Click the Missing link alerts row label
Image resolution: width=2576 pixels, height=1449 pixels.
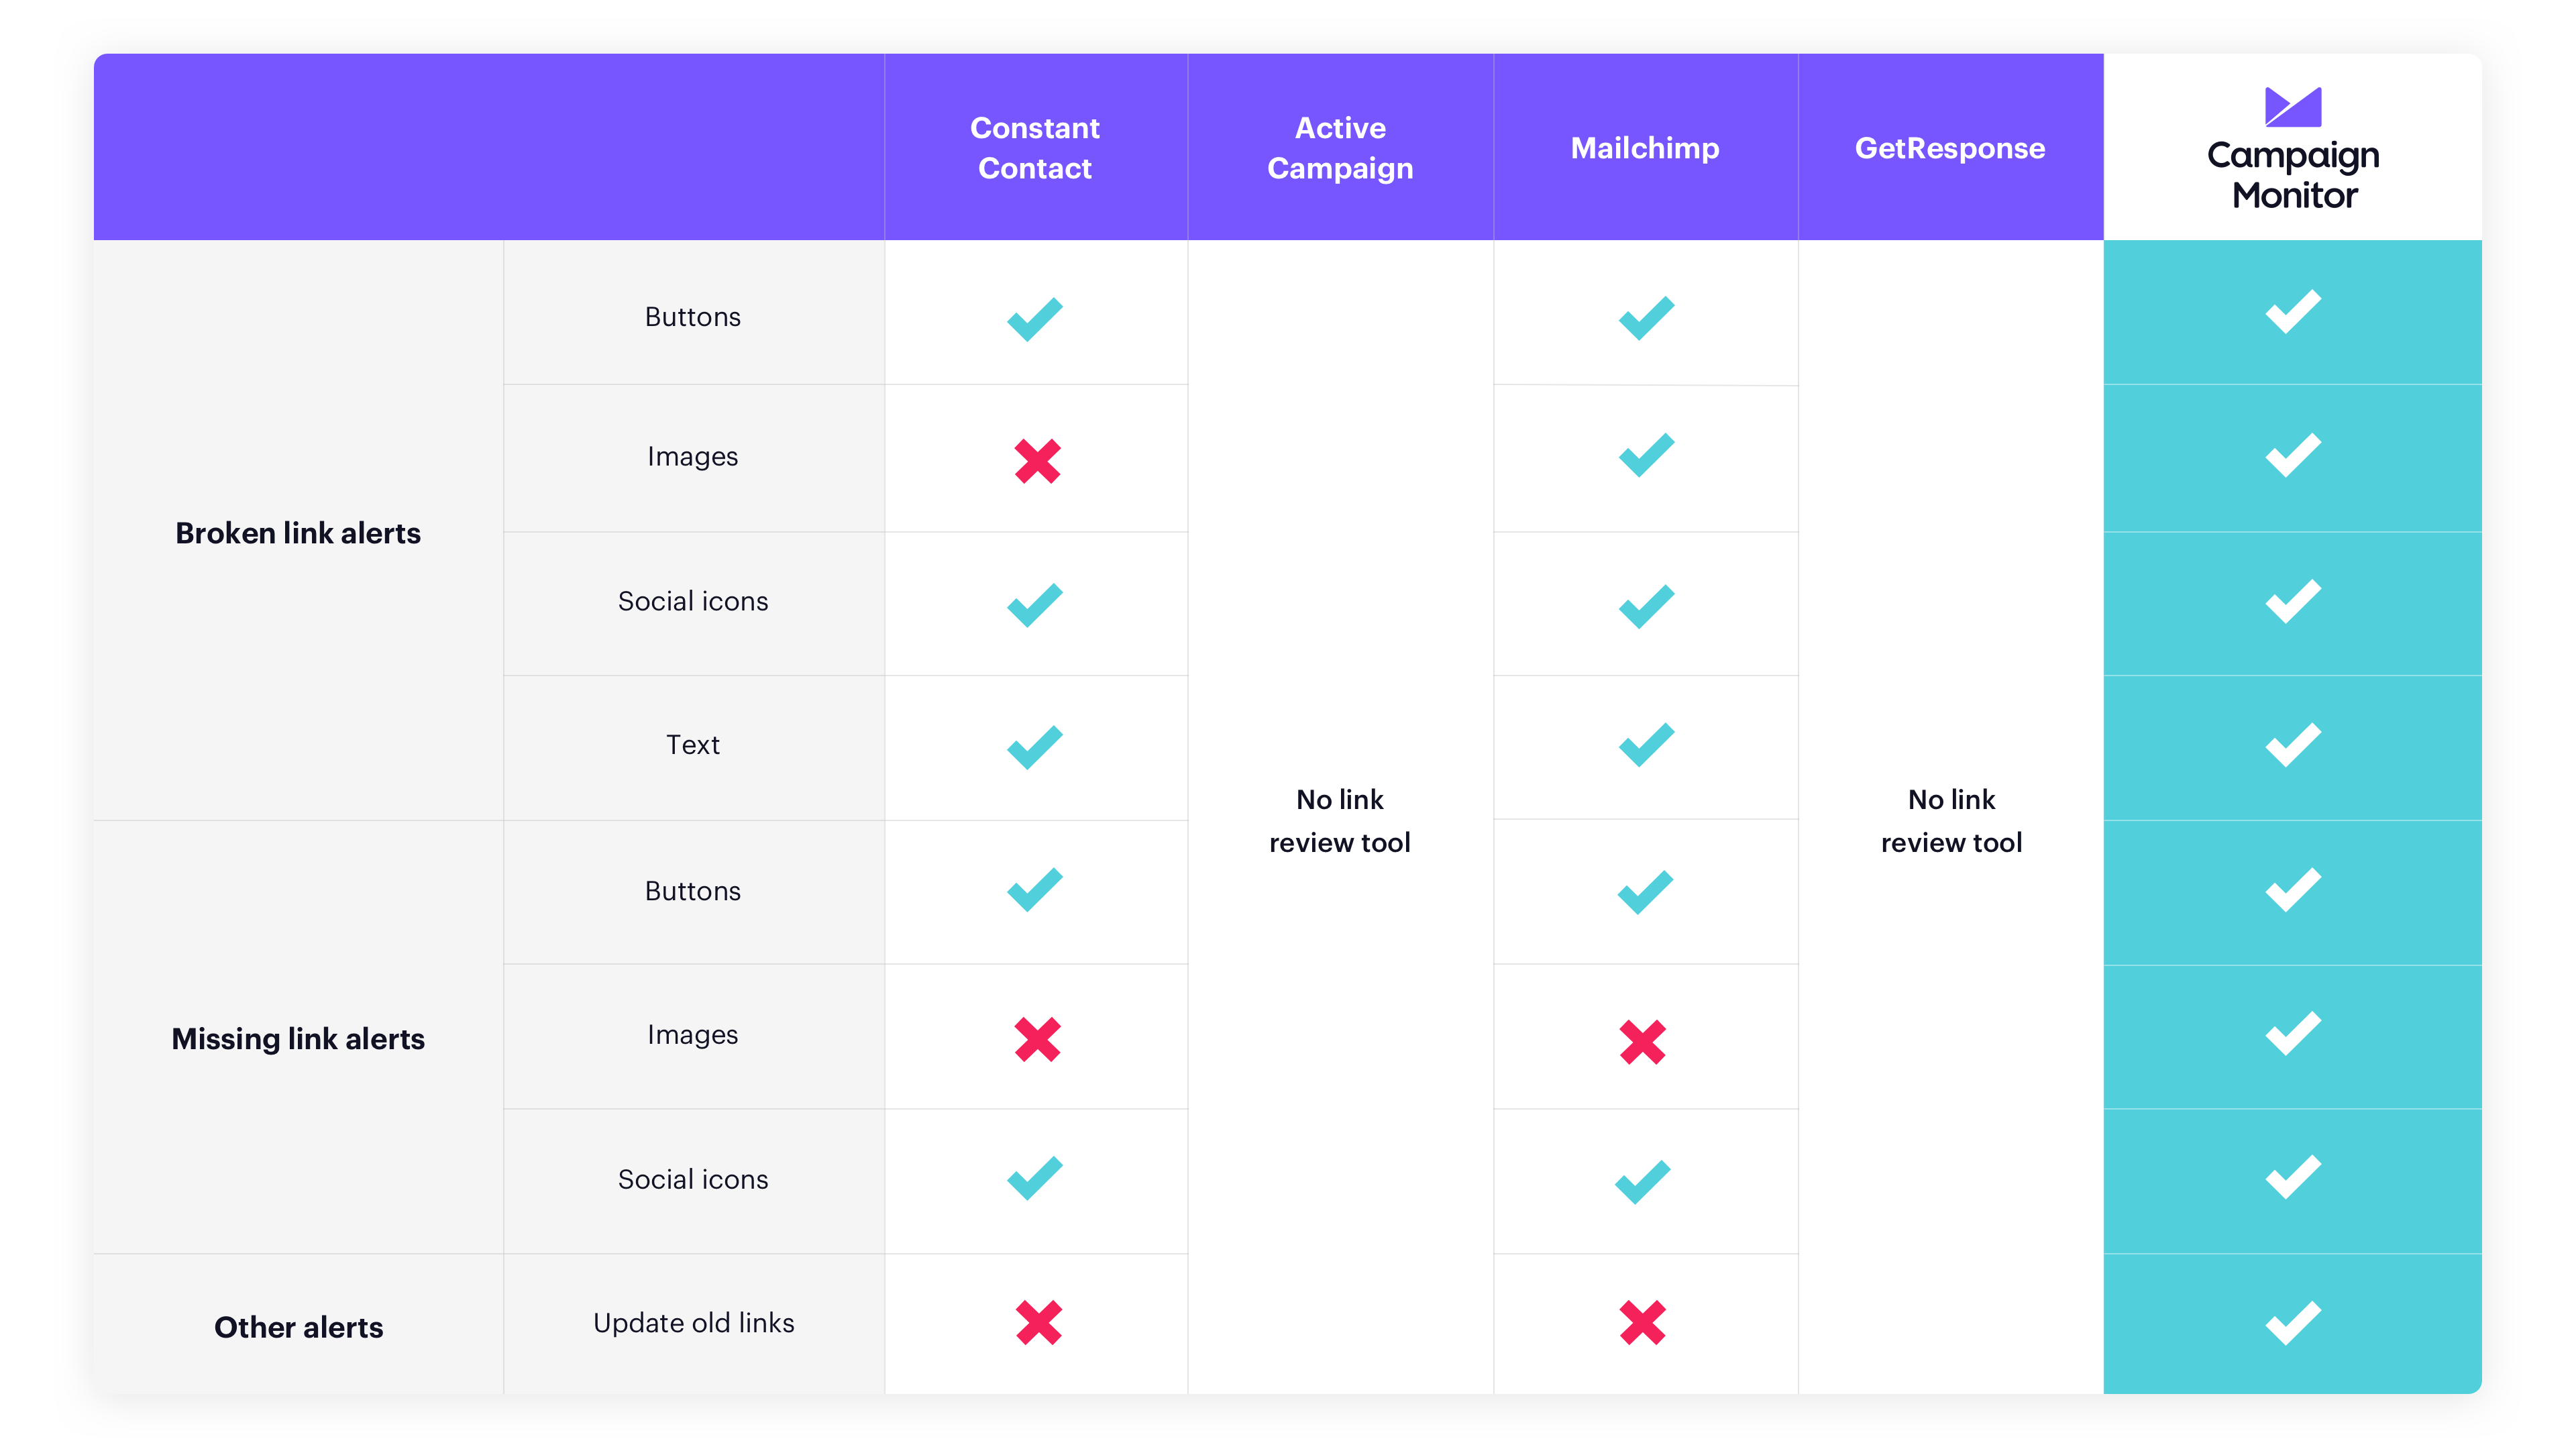(298, 1039)
